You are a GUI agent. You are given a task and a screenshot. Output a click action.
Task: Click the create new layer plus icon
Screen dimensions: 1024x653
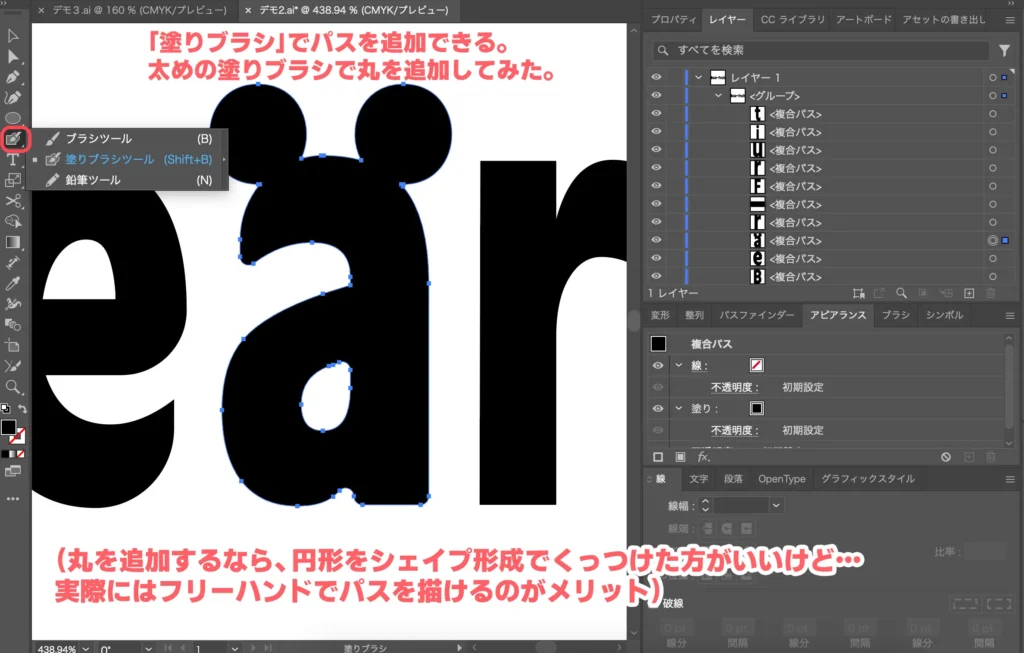coord(968,293)
